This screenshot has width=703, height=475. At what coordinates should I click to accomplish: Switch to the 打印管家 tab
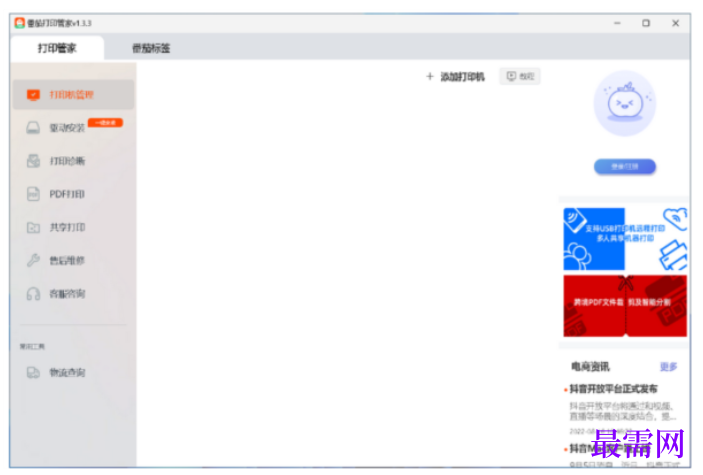click(x=57, y=48)
